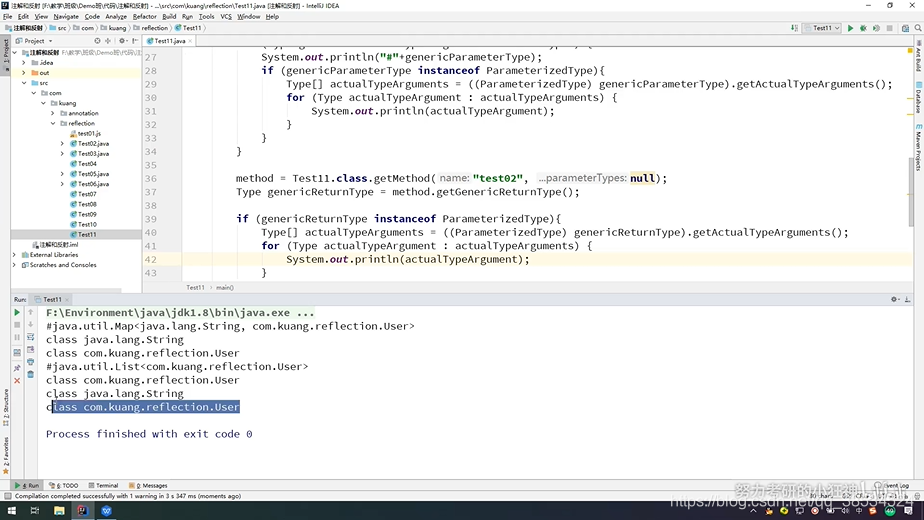
Task: Toggle the Database side panel
Action: pos(918,97)
